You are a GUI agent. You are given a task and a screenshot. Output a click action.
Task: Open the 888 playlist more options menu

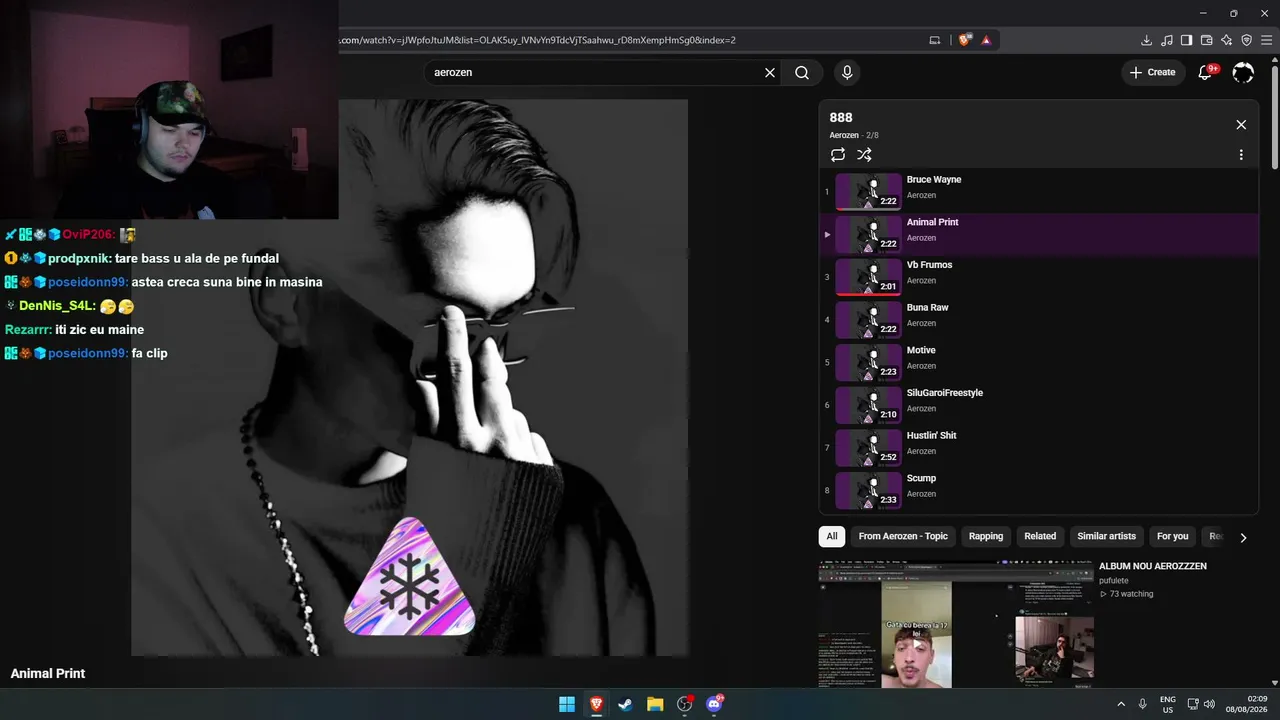coord(1241,155)
